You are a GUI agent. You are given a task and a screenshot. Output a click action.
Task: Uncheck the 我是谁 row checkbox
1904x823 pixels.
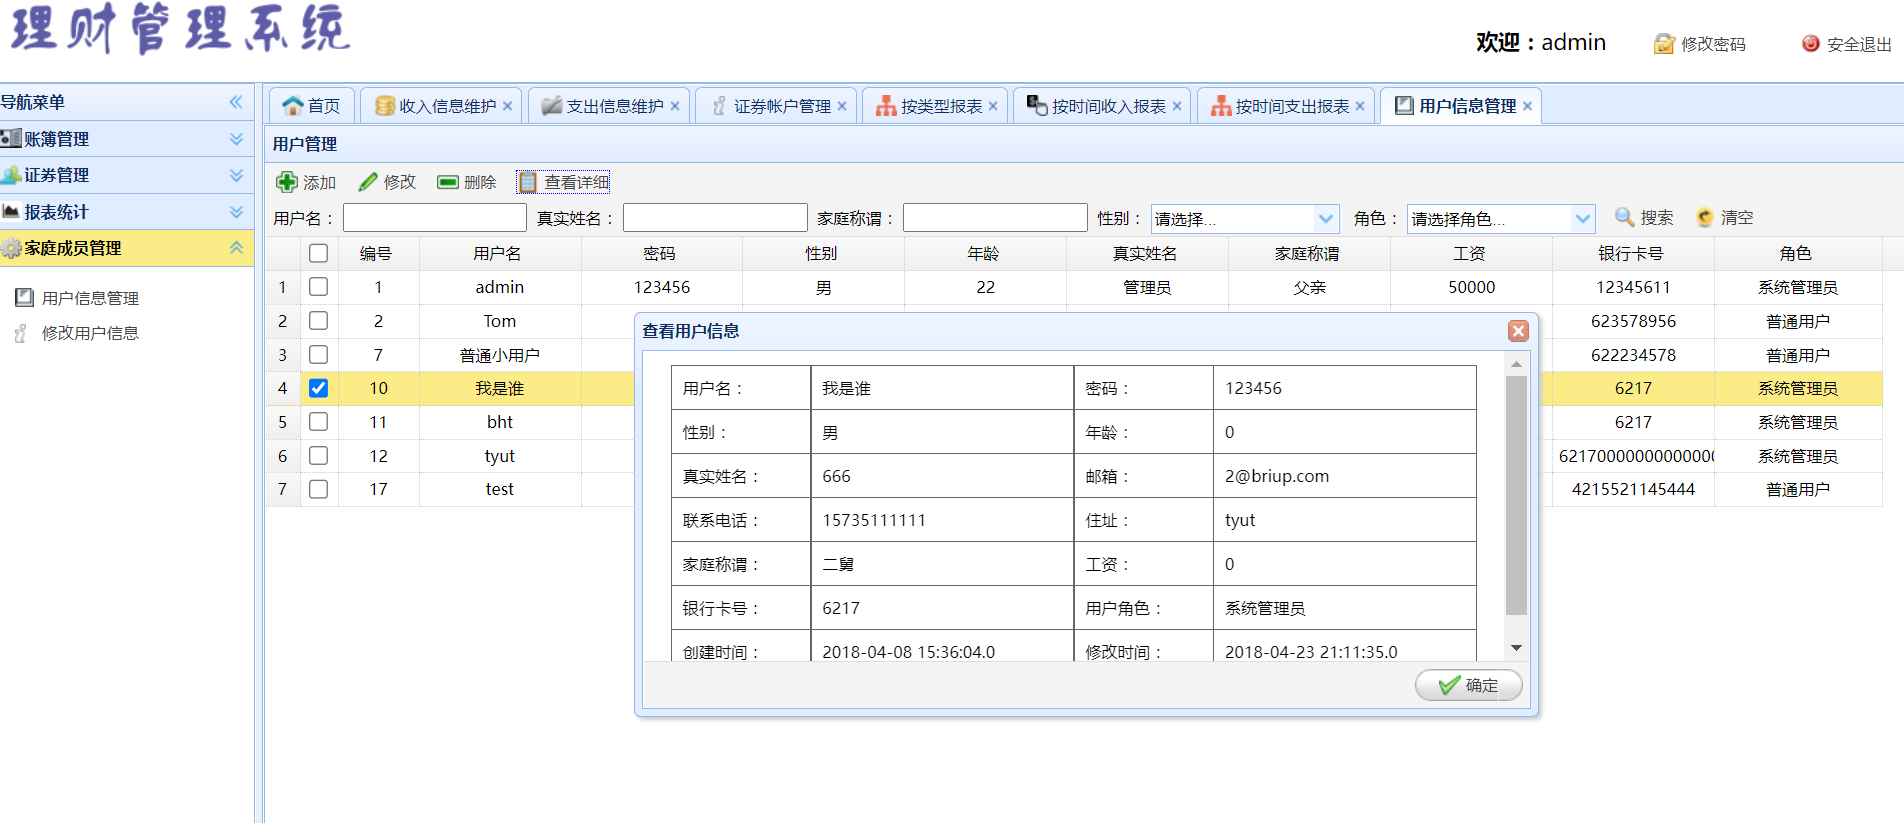[318, 388]
